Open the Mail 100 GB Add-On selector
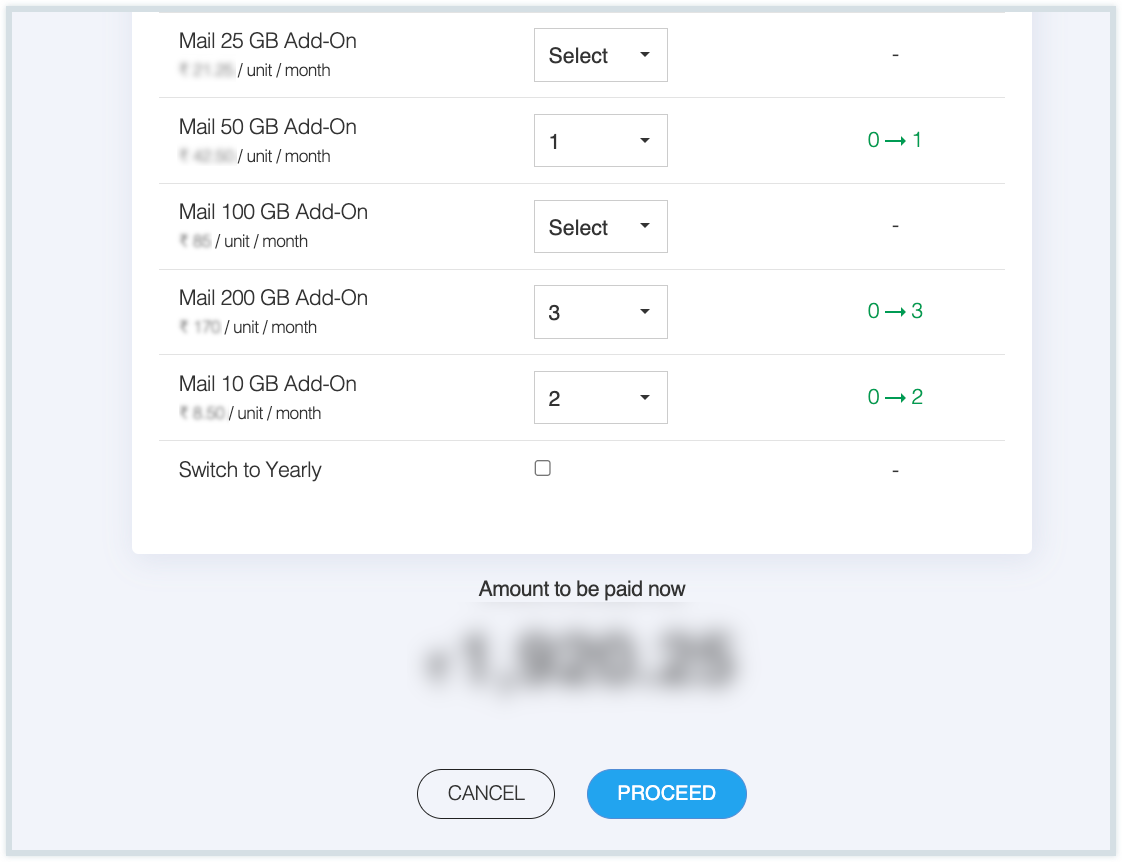The height and width of the screenshot is (862, 1122). click(x=600, y=226)
